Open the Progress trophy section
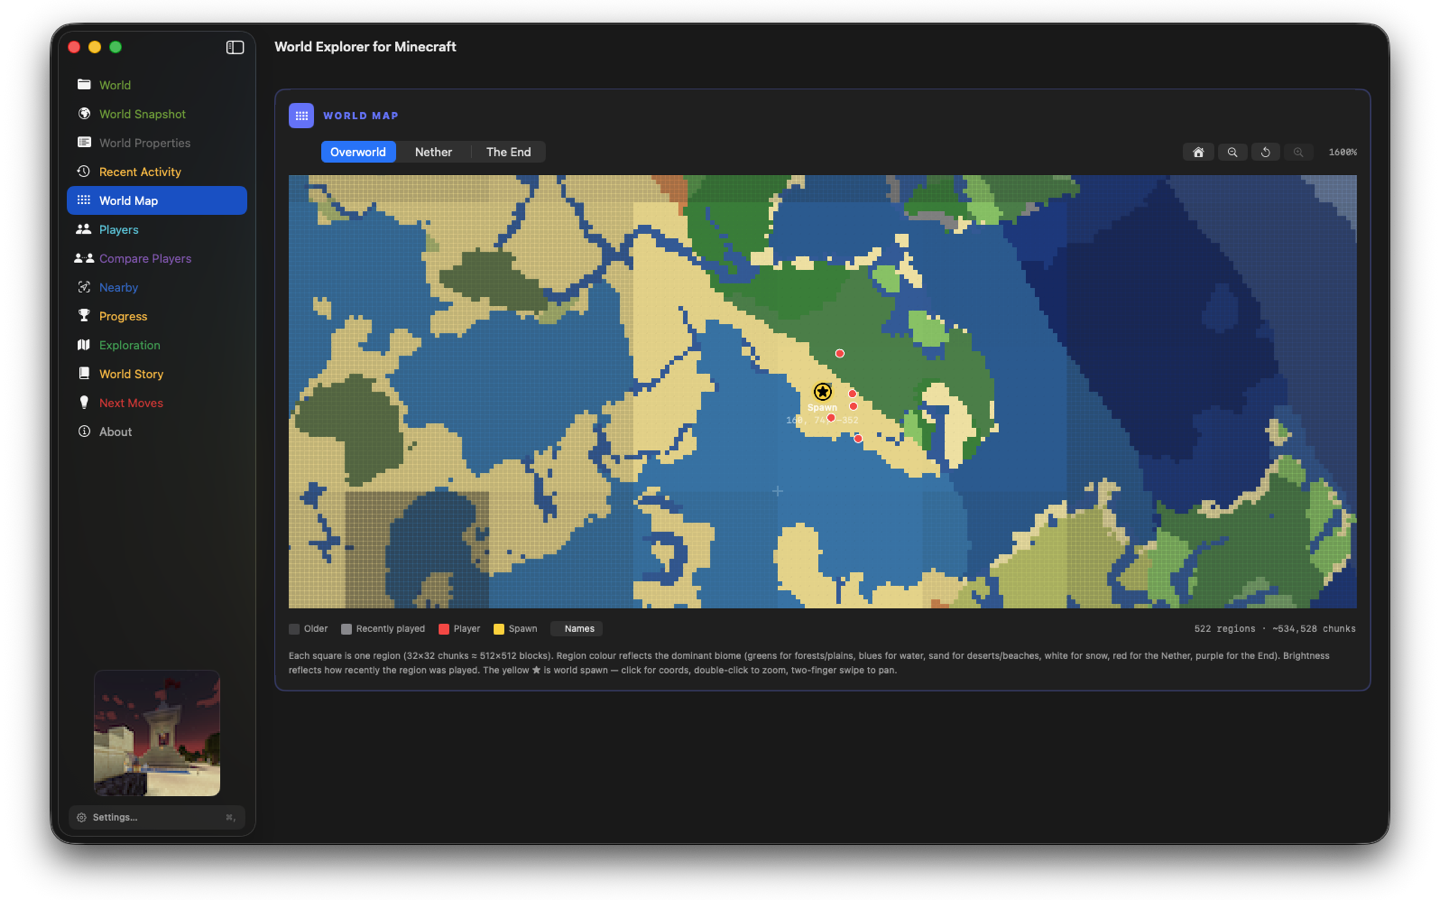 (157, 316)
